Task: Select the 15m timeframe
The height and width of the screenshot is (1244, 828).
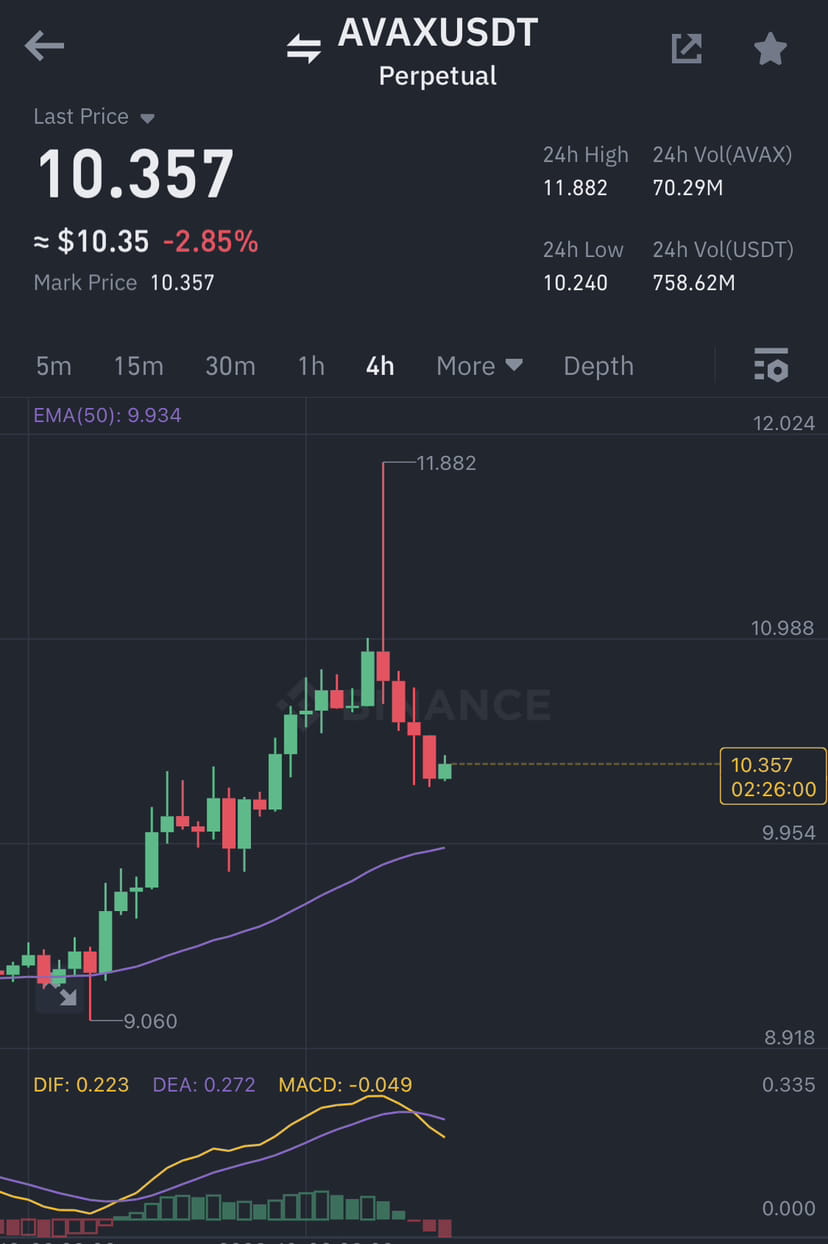Action: point(138,366)
